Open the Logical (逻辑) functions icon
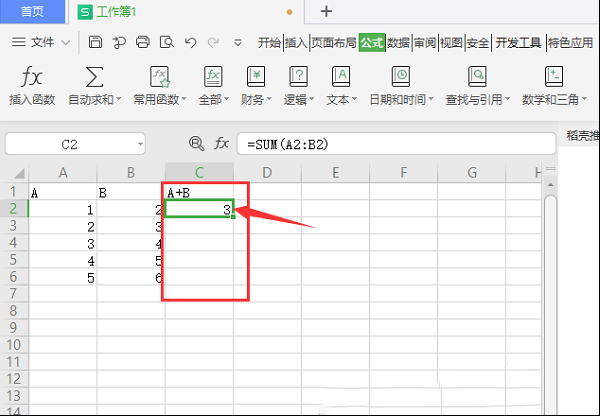The width and height of the screenshot is (600, 416). (298, 77)
